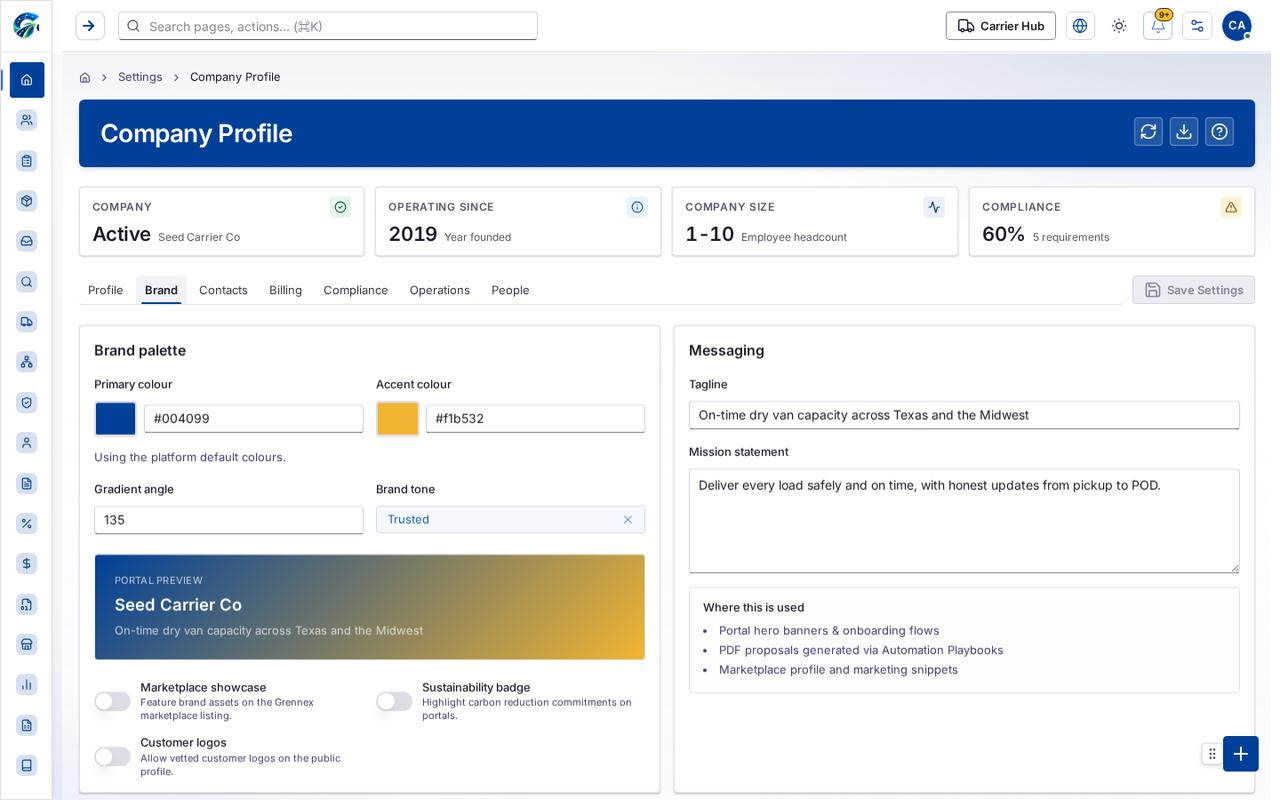The height and width of the screenshot is (800, 1280).
Task: Click the download icon in the Company Profile header
Action: tap(1184, 132)
